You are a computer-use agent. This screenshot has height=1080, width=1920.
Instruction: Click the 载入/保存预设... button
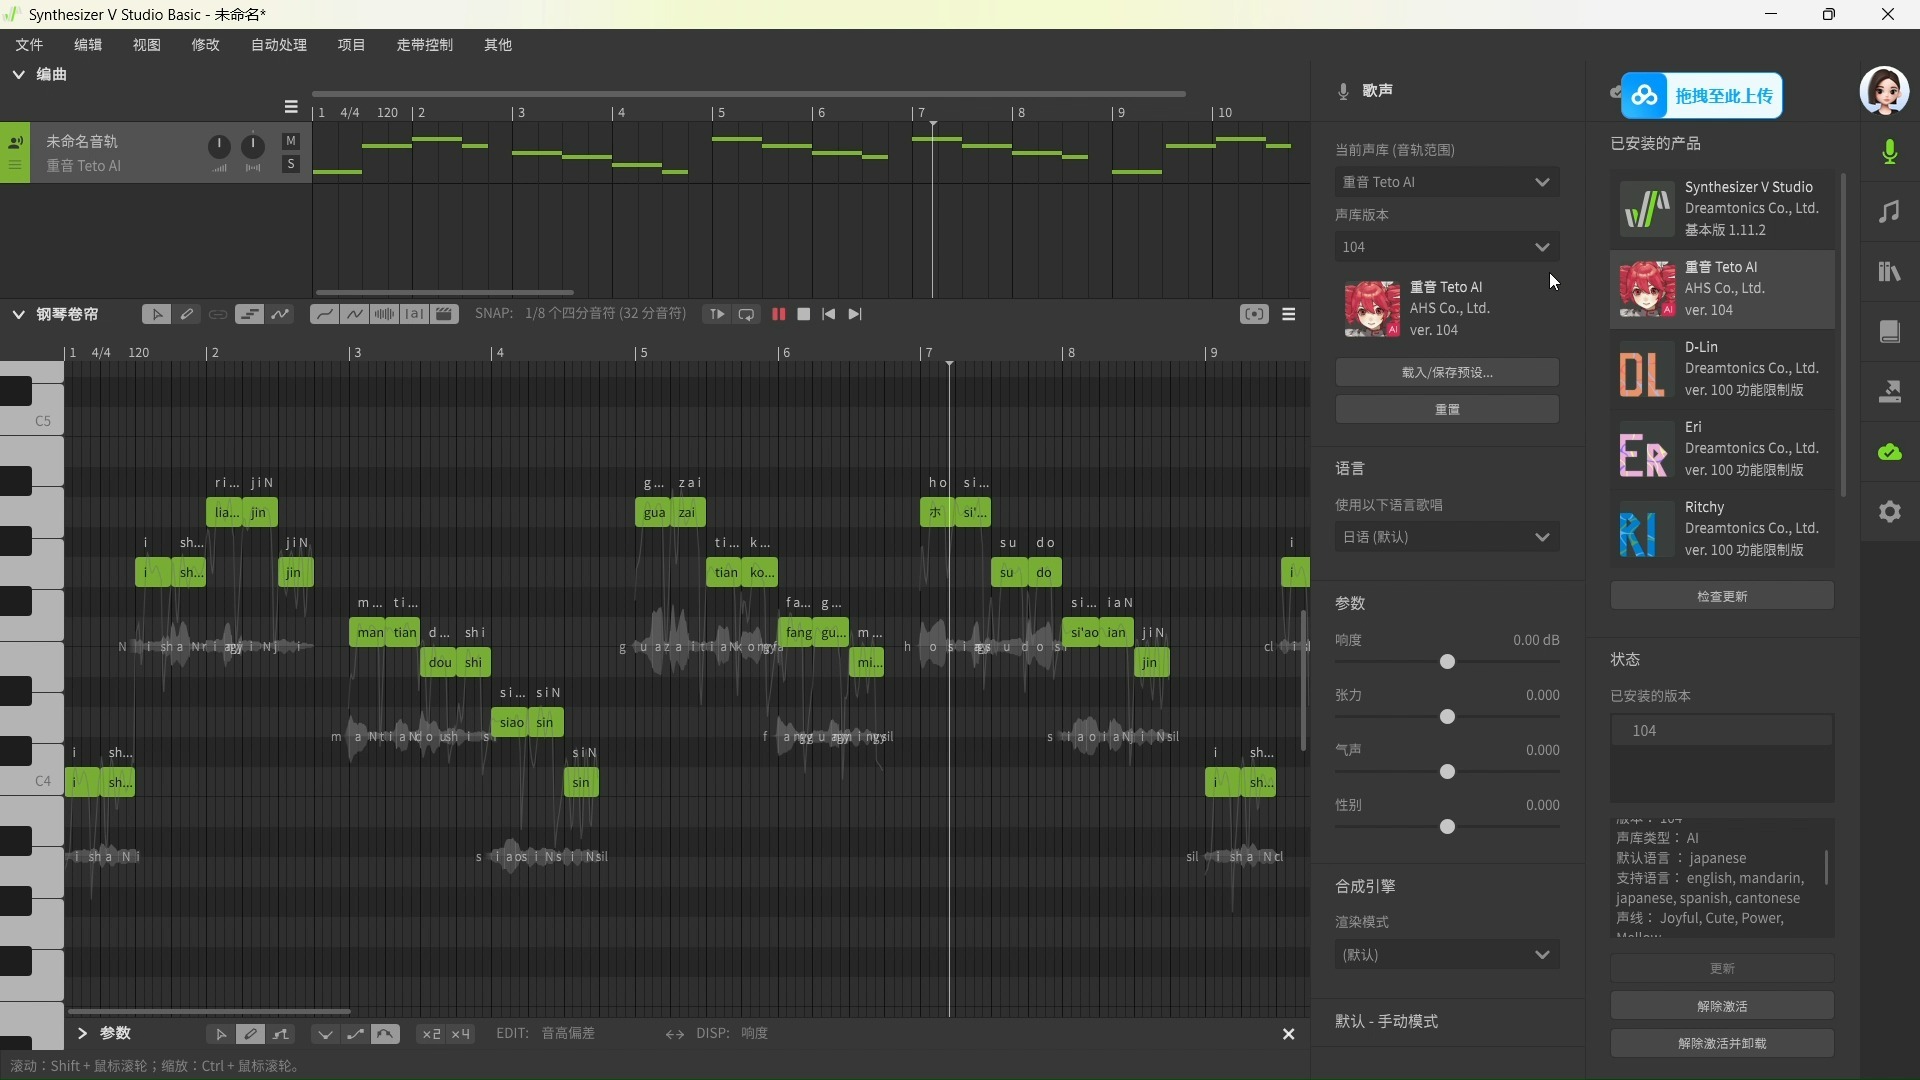(x=1447, y=372)
